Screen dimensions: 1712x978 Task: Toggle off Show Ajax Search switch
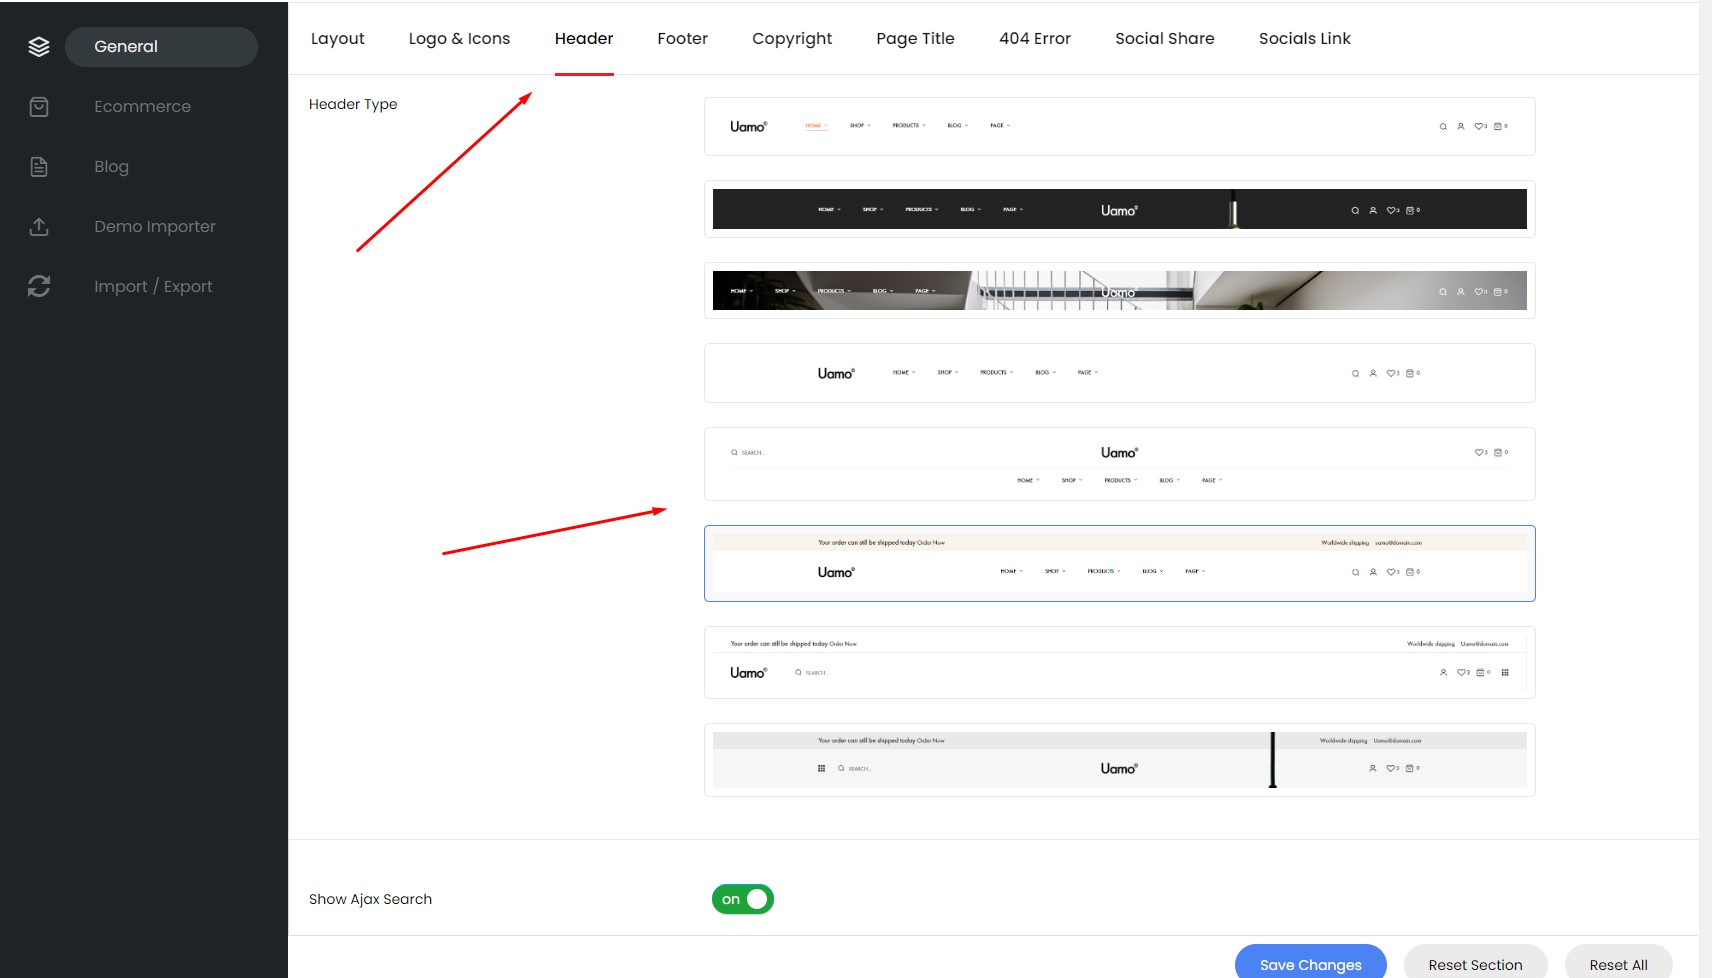pyautogui.click(x=743, y=899)
